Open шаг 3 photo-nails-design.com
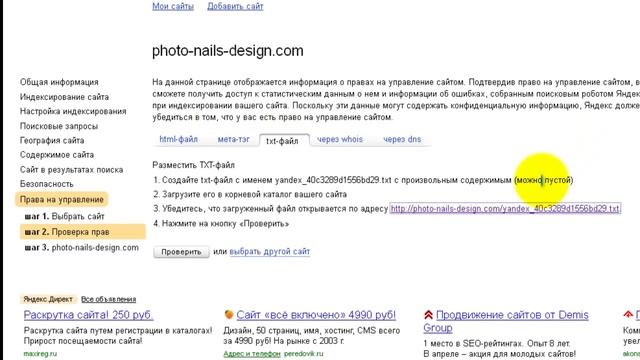Image resolution: width=640 pixels, height=360 pixels. [82, 247]
